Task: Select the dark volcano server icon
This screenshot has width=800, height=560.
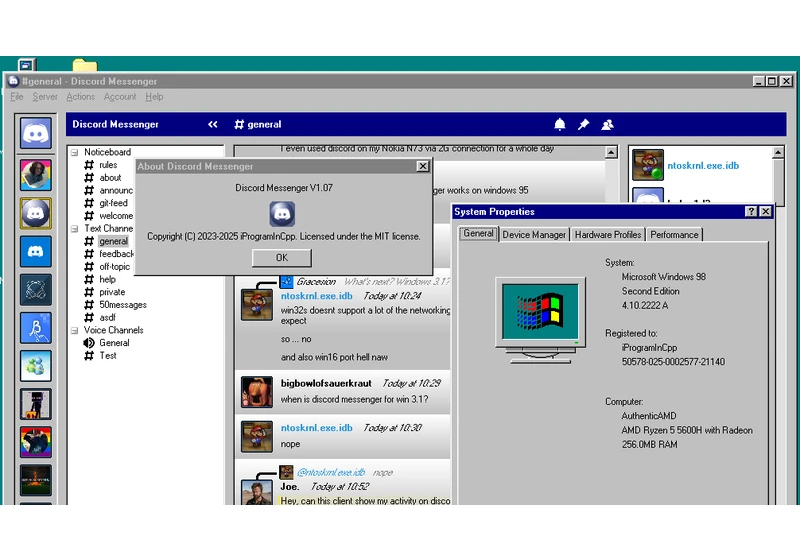Action: (36, 480)
